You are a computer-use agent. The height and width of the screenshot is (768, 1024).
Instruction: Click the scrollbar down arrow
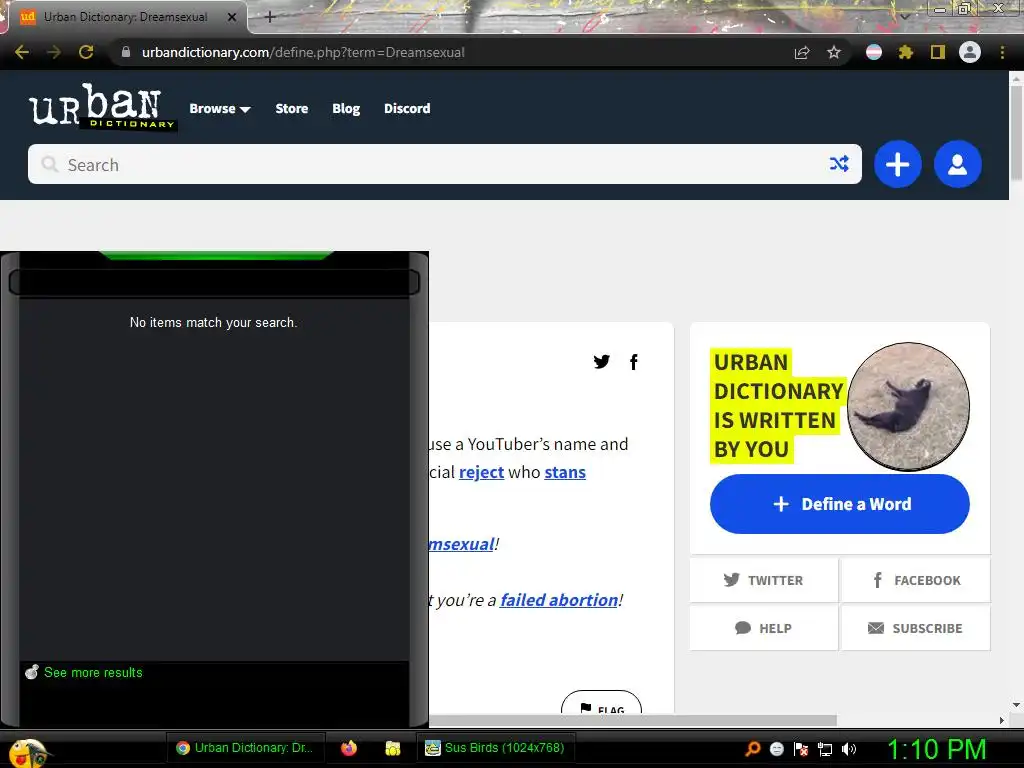click(1016, 705)
